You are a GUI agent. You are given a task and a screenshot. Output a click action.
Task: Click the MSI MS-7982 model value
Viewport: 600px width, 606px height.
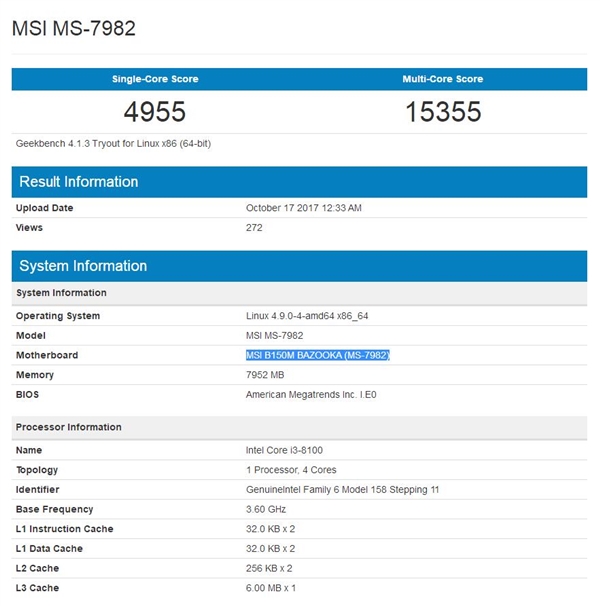coord(274,335)
